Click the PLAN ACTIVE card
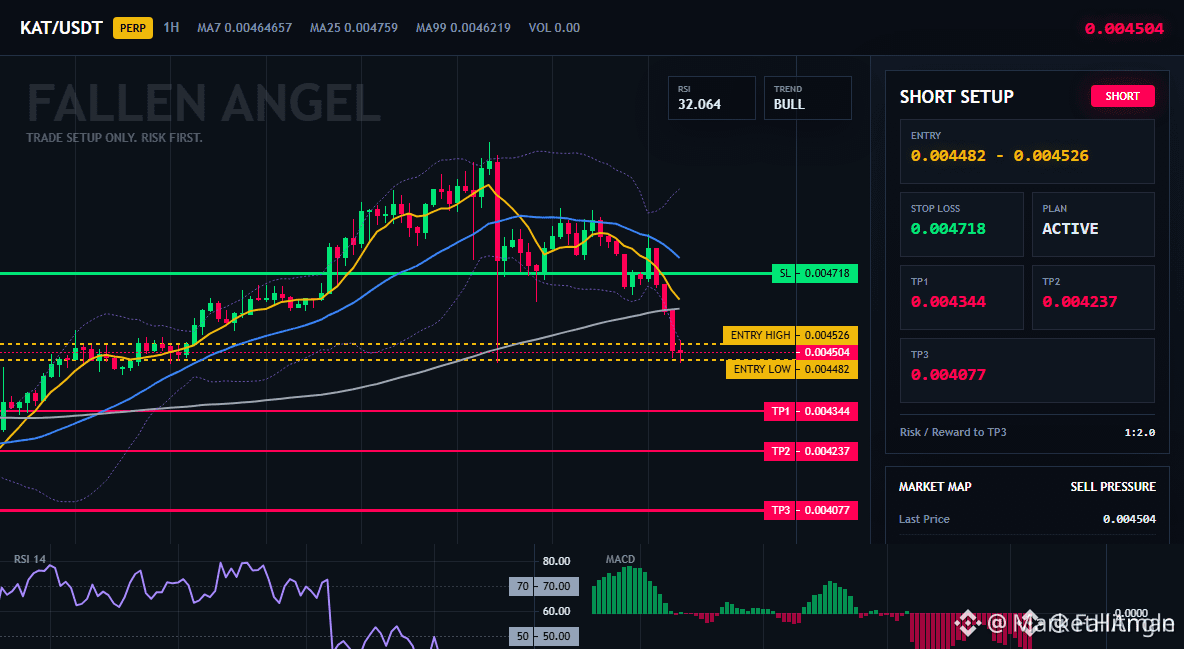Viewport: 1184px width, 649px height. [1093, 224]
